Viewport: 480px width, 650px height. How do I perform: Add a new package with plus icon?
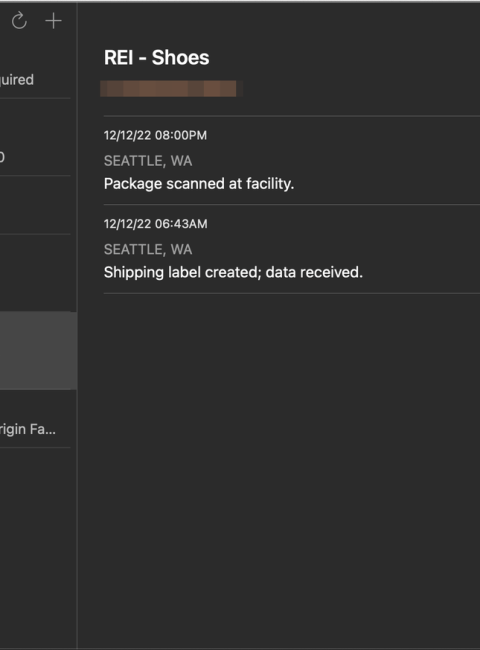click(53, 21)
